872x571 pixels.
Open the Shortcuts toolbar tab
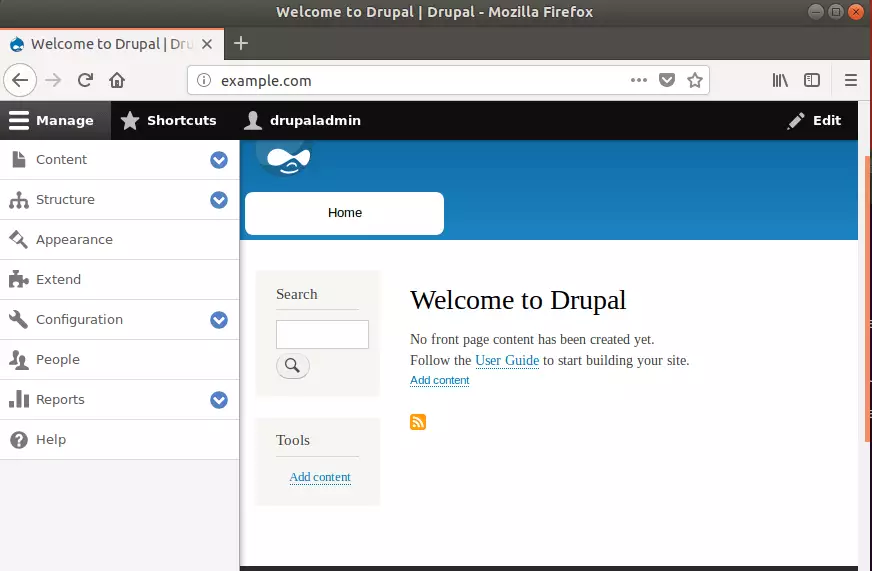169,120
